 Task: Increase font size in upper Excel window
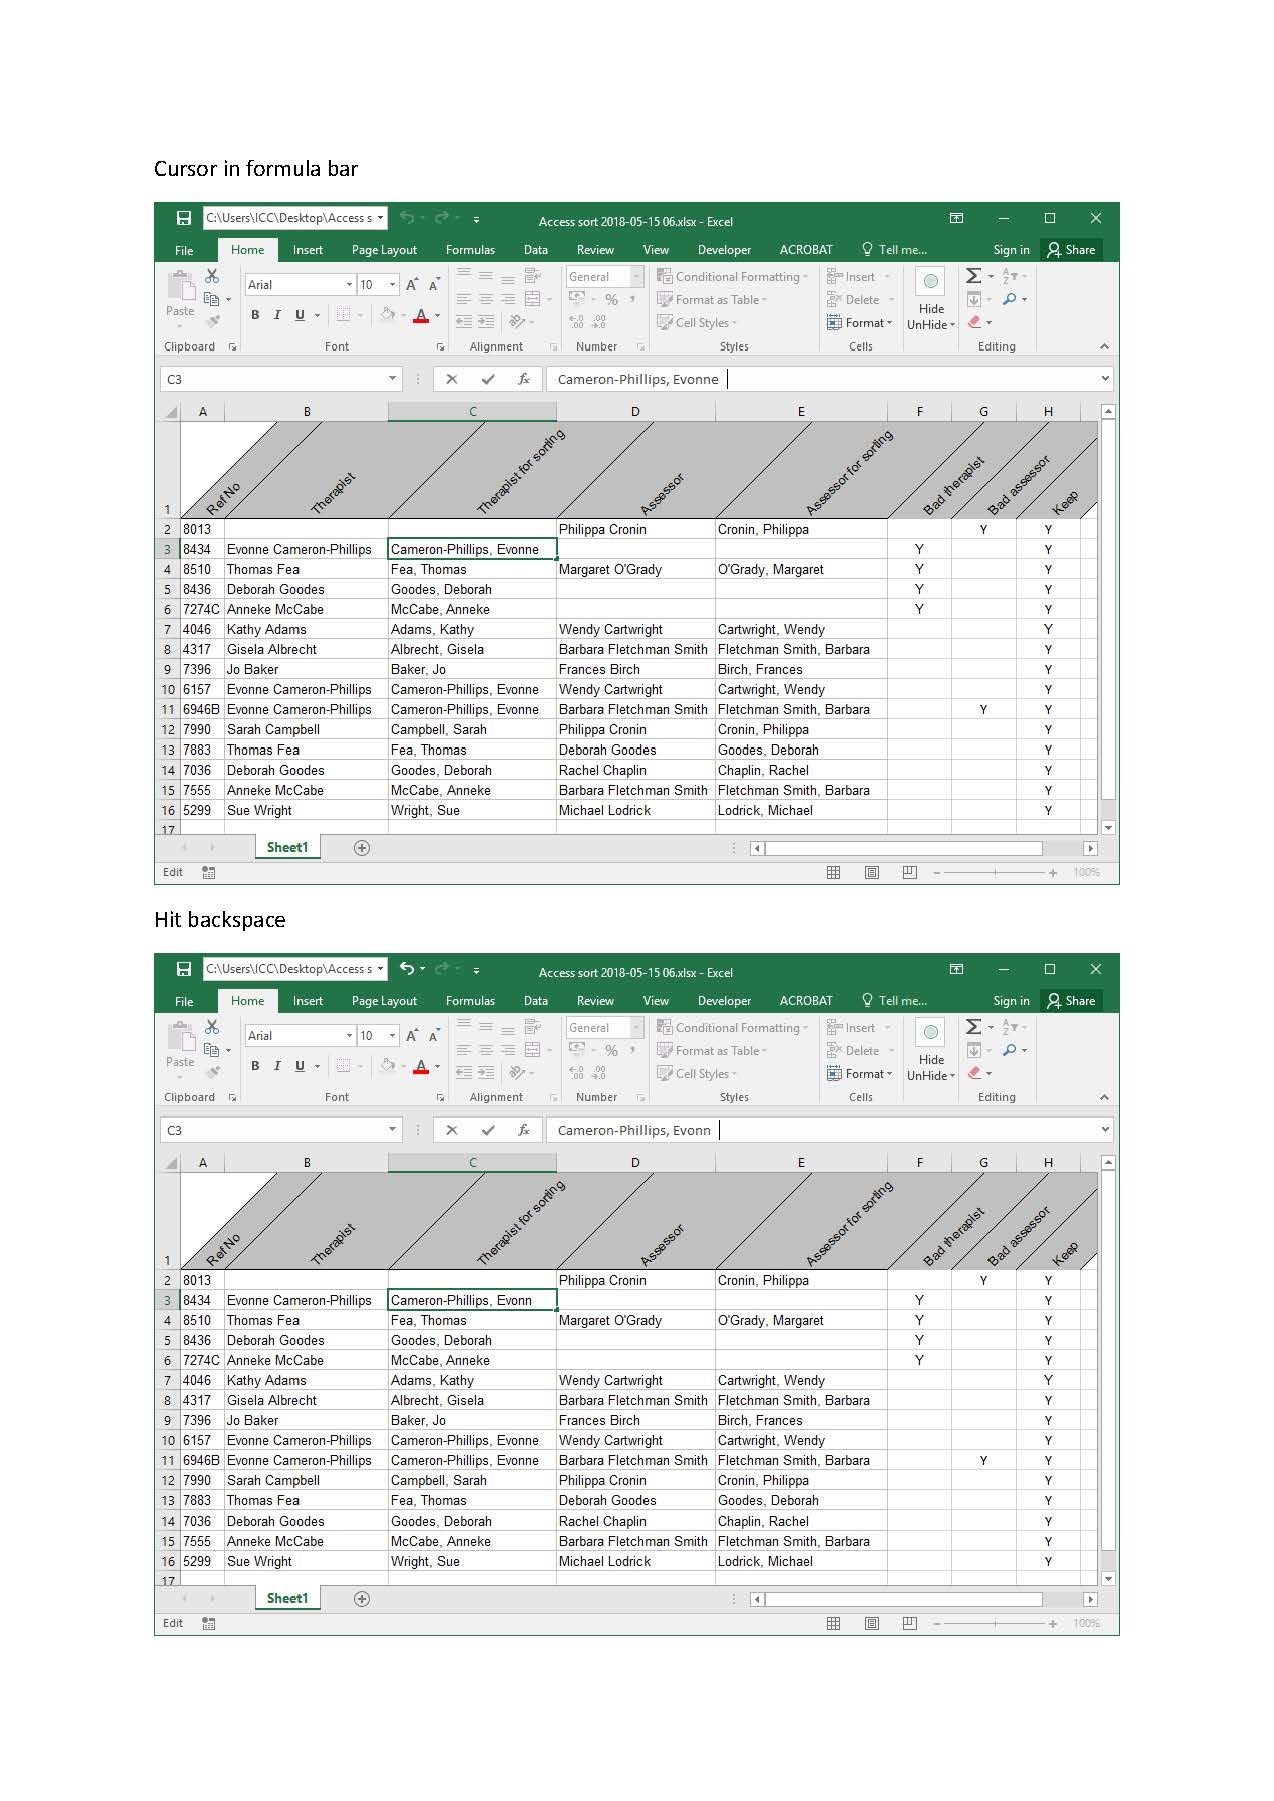pyautogui.click(x=411, y=285)
